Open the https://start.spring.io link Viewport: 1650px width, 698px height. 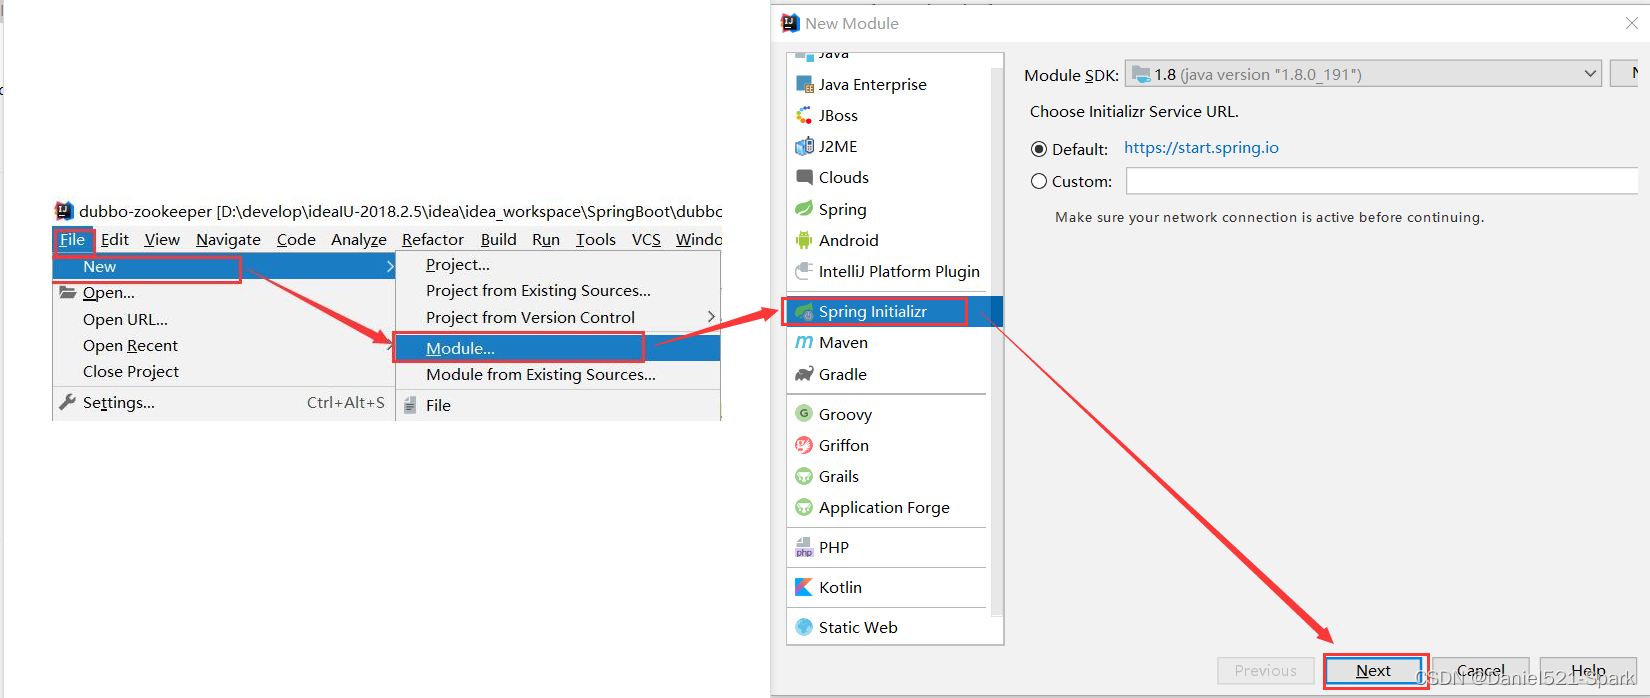1201,148
